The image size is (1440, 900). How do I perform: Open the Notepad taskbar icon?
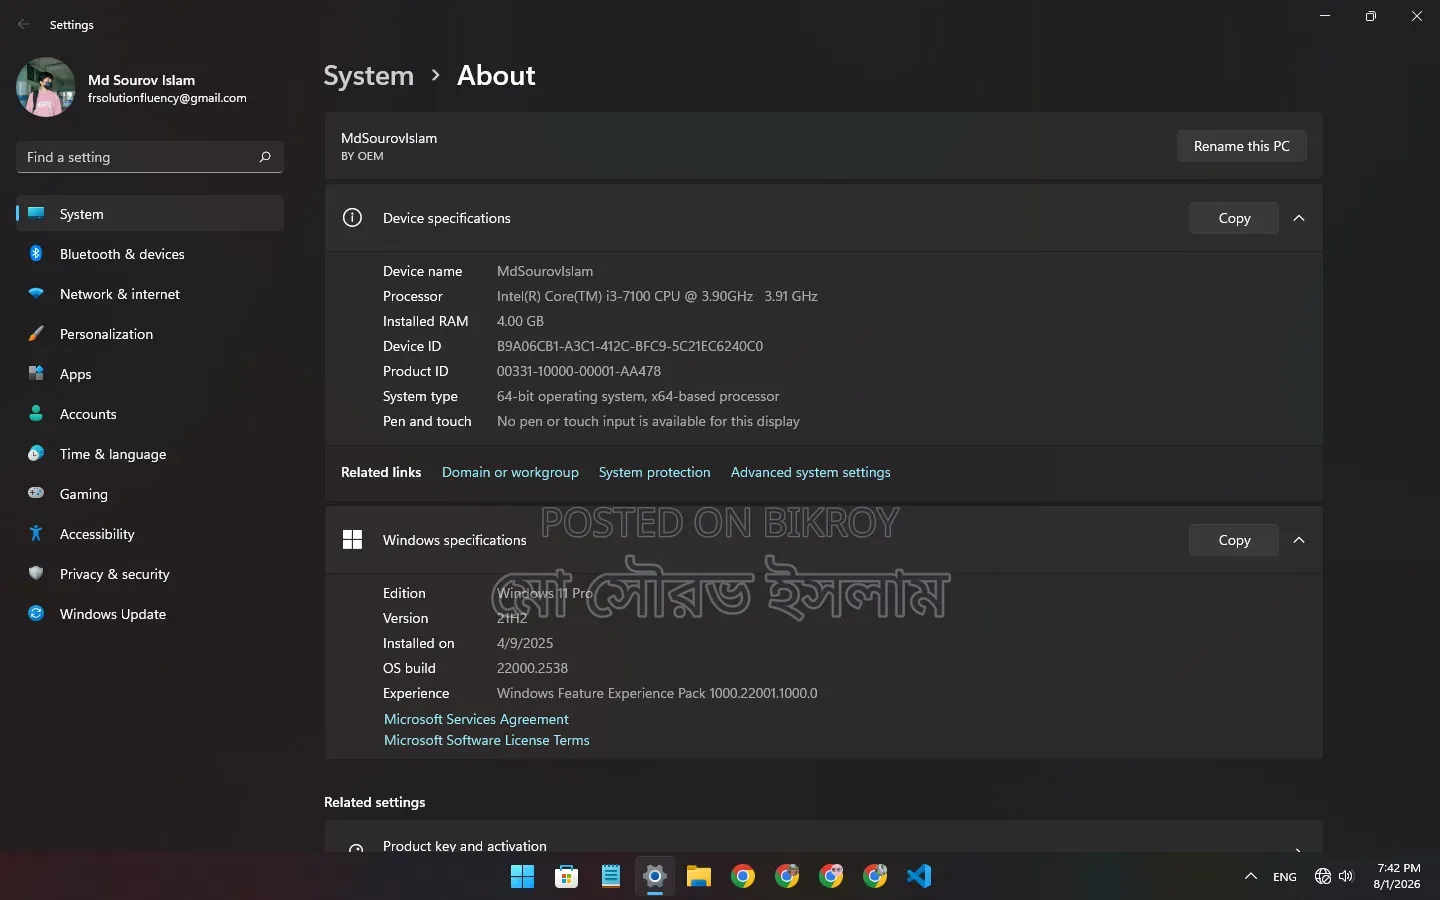pyautogui.click(x=611, y=877)
